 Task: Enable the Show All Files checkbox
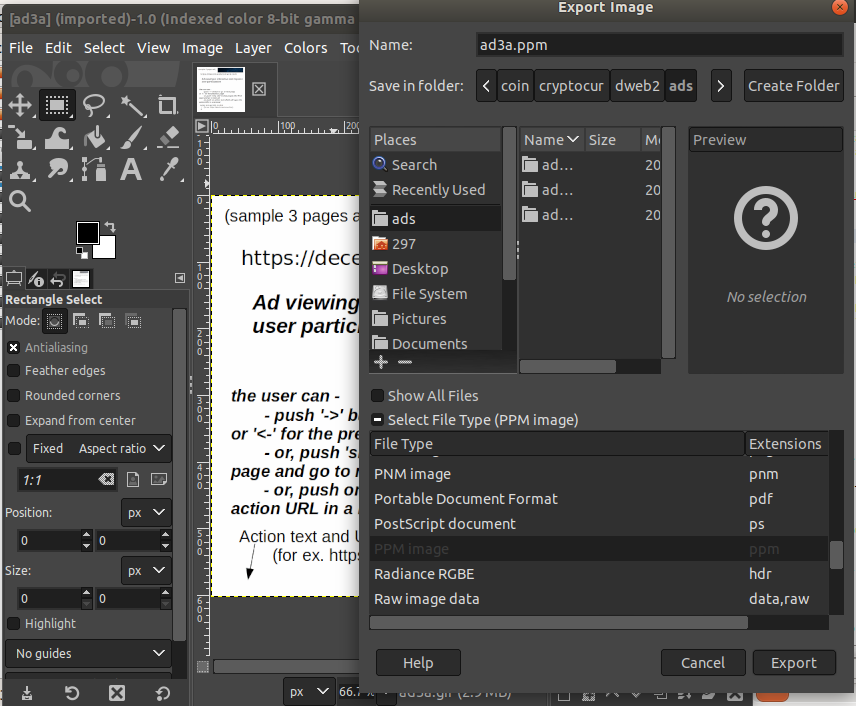coord(378,395)
